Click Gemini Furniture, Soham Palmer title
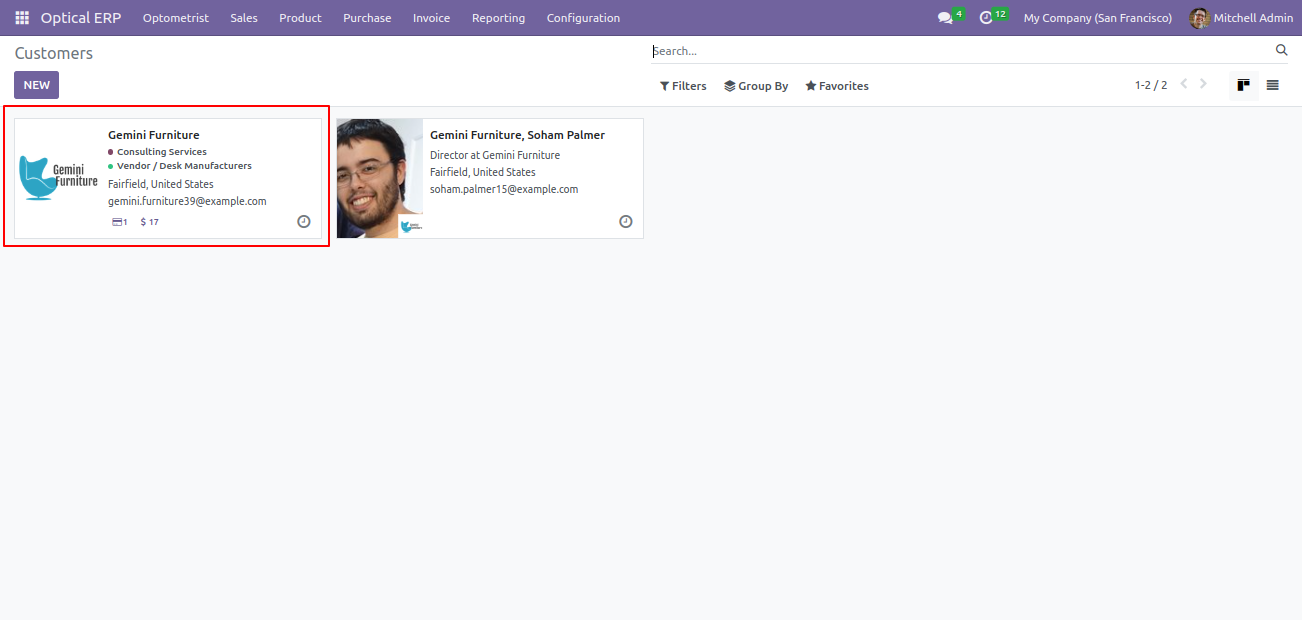Image resolution: width=1302 pixels, height=620 pixels. click(517, 135)
